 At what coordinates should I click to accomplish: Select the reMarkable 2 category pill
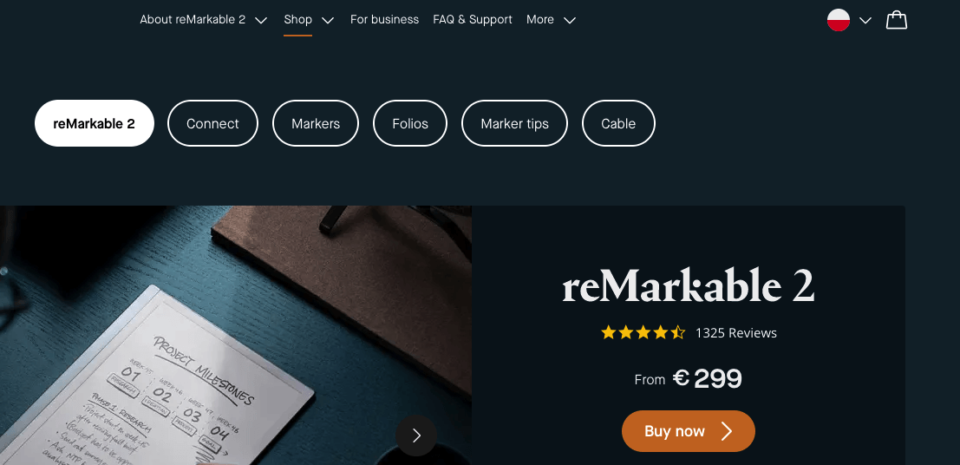pyautogui.click(x=94, y=123)
